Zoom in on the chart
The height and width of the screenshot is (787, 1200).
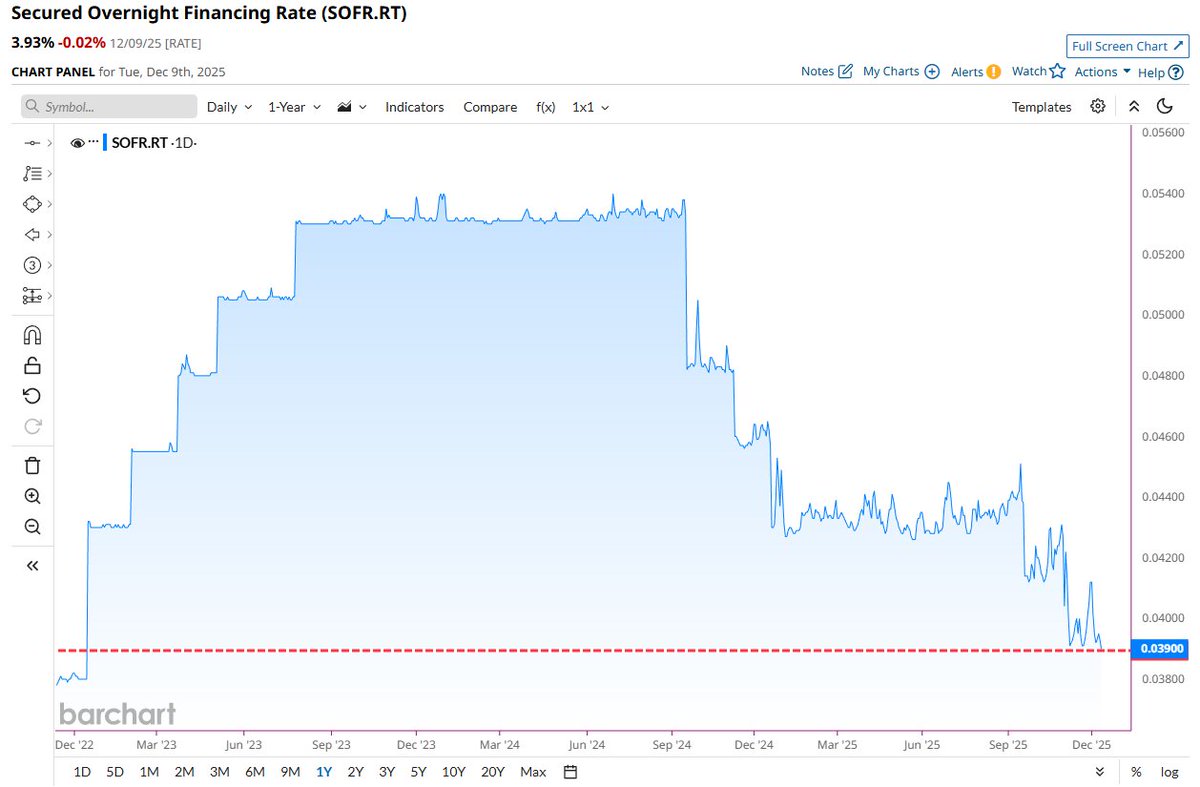[x=32, y=496]
